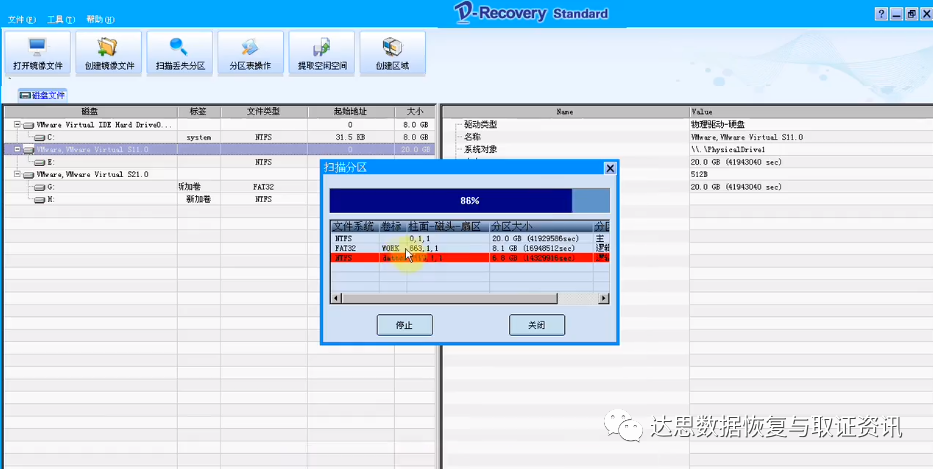Click the 31.5 KB start address cell
The width and height of the screenshot is (933, 469).
point(351,137)
